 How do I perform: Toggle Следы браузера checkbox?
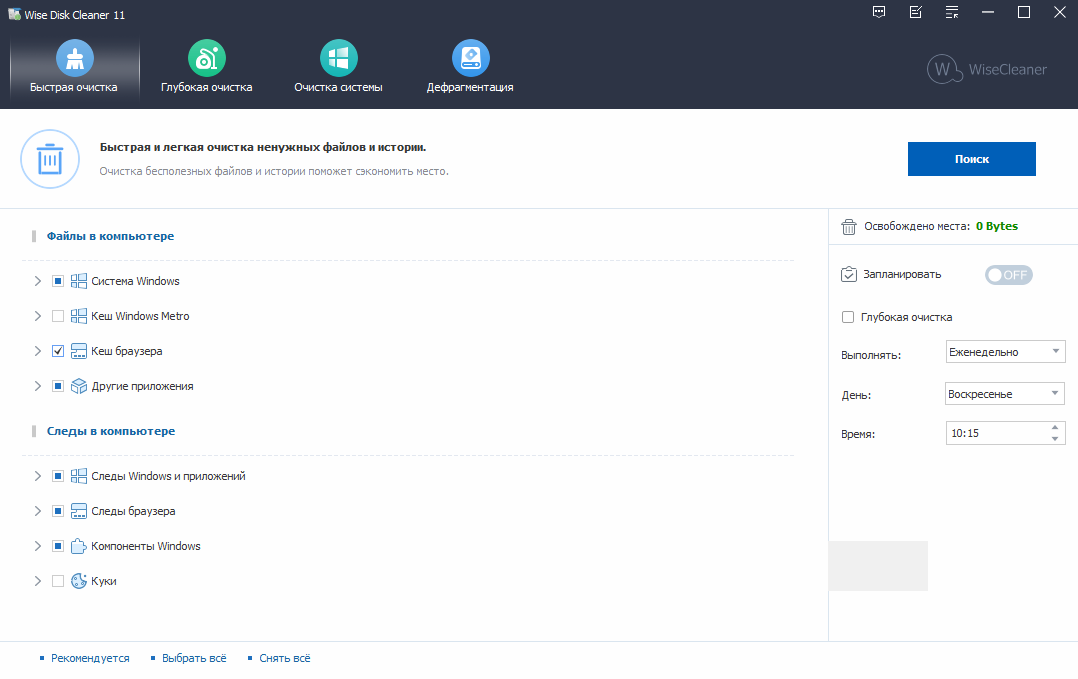pyautogui.click(x=58, y=511)
